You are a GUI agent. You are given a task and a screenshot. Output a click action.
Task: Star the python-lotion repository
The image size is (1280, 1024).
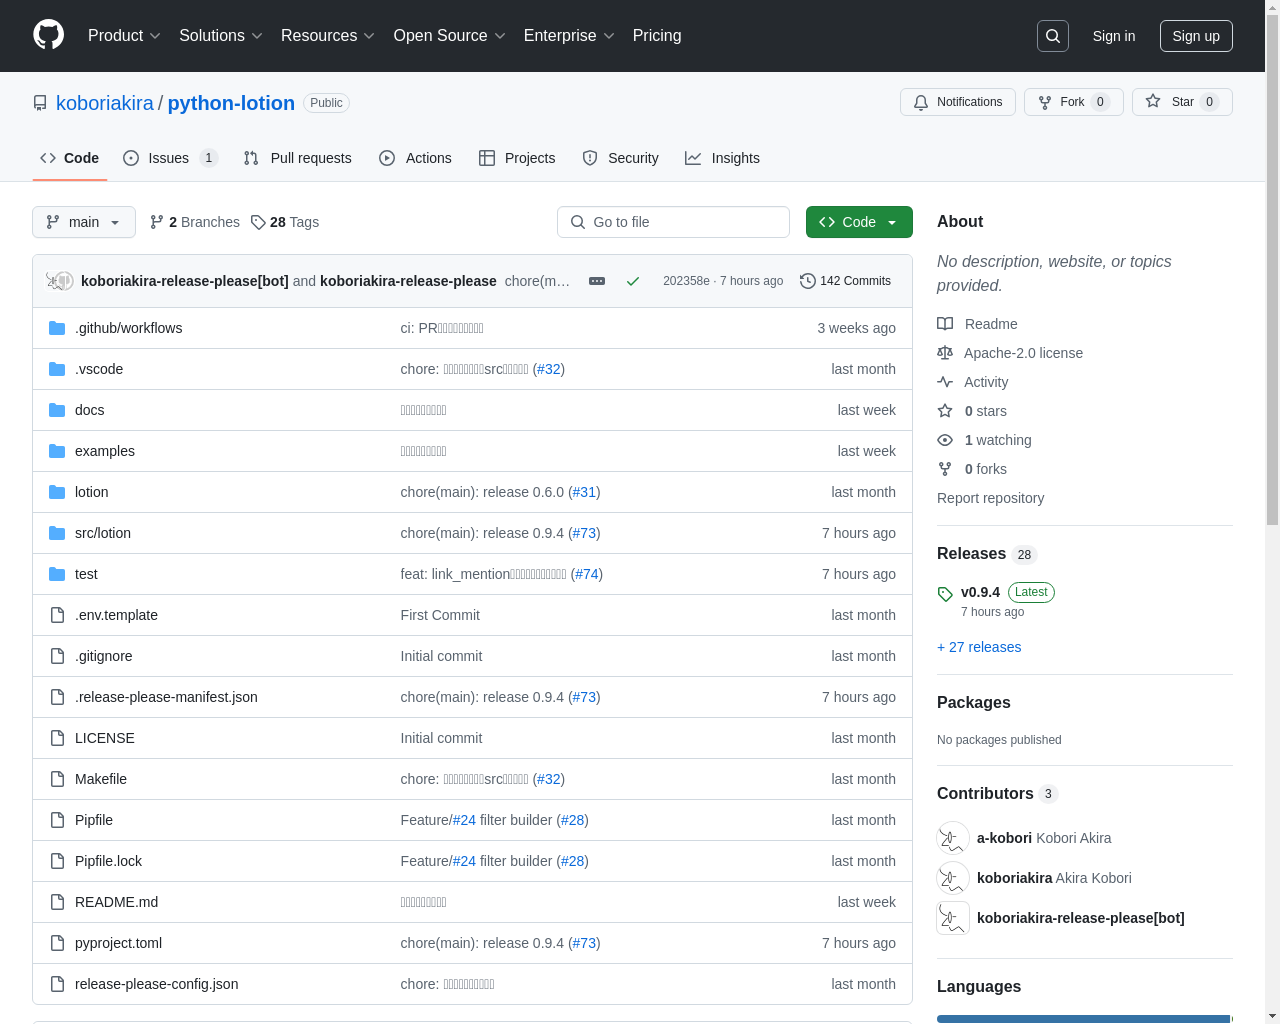point(1182,102)
